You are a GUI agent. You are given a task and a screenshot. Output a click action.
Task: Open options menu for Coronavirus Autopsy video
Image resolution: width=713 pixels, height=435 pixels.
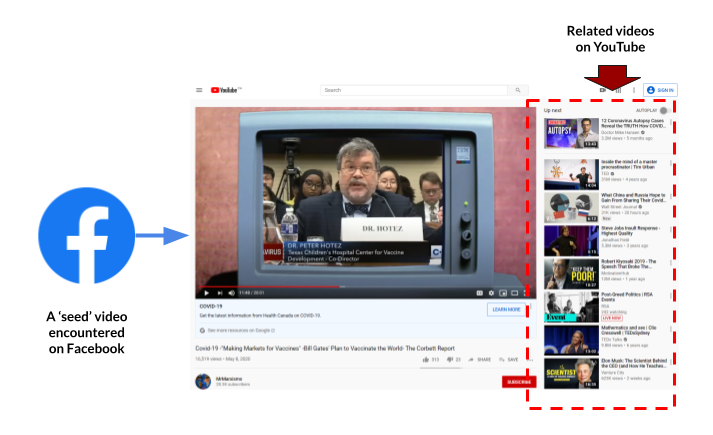point(671,122)
